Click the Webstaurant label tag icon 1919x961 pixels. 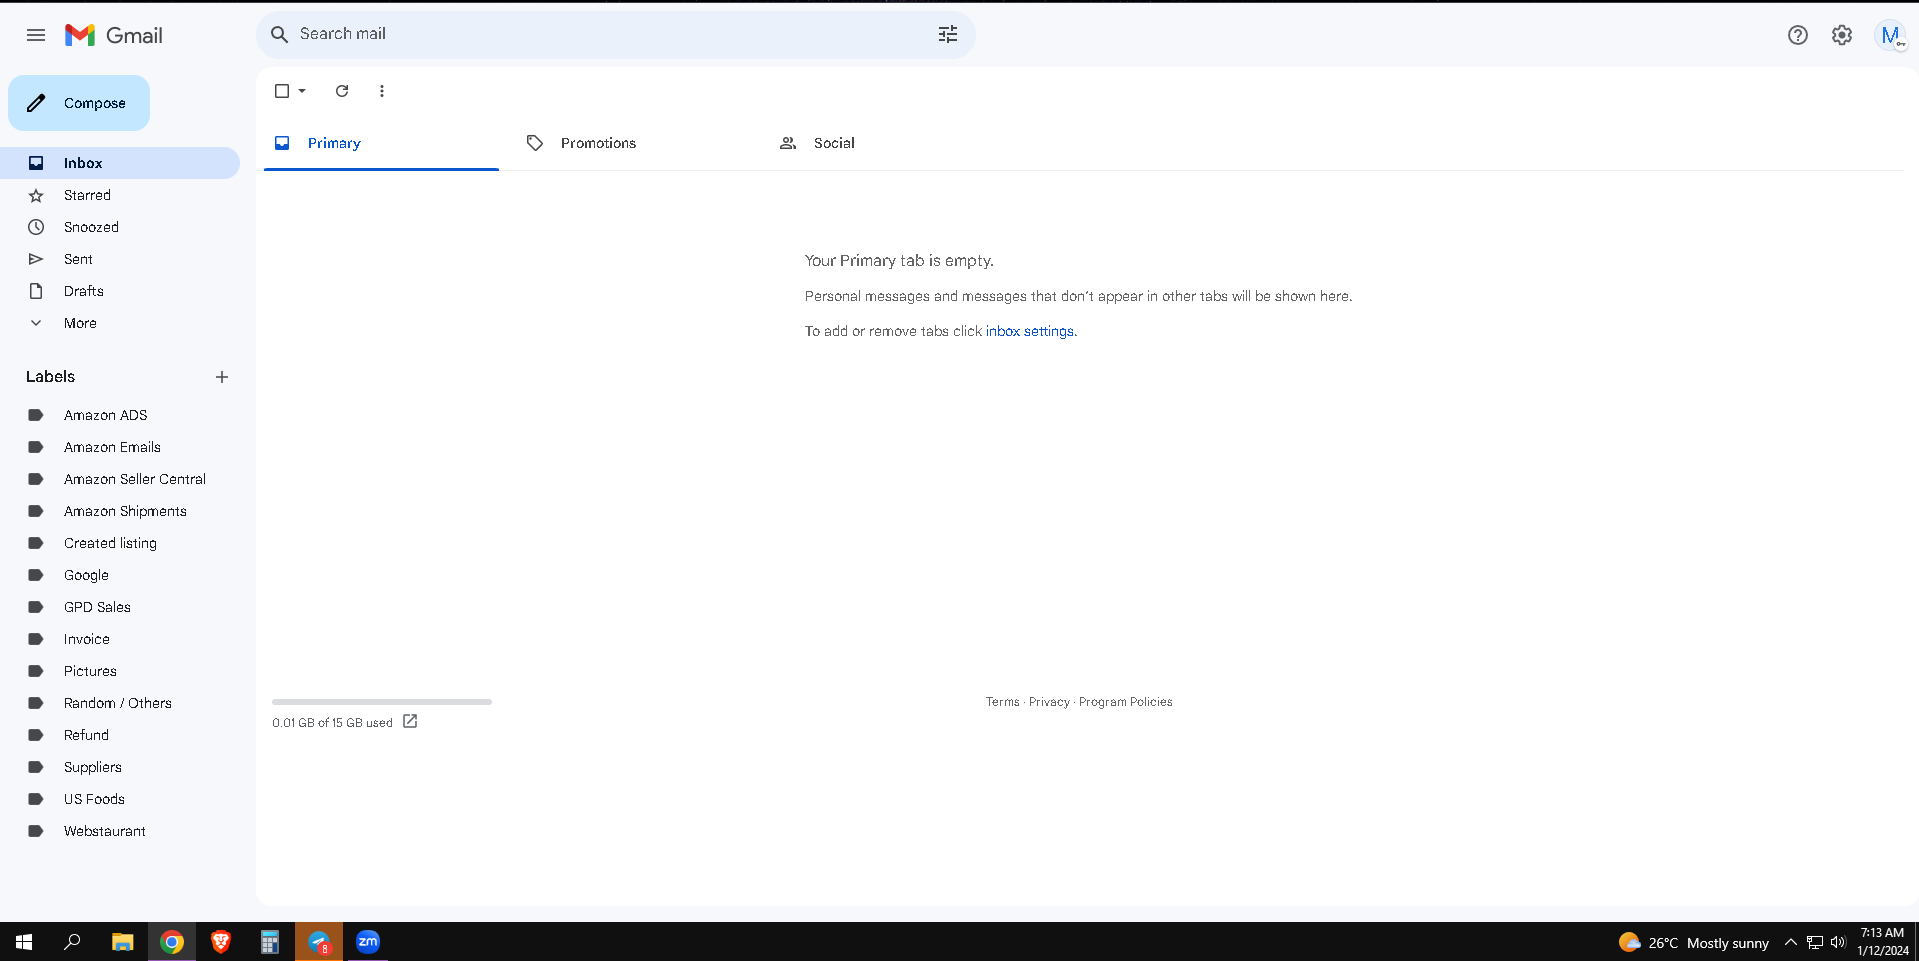[36, 831]
